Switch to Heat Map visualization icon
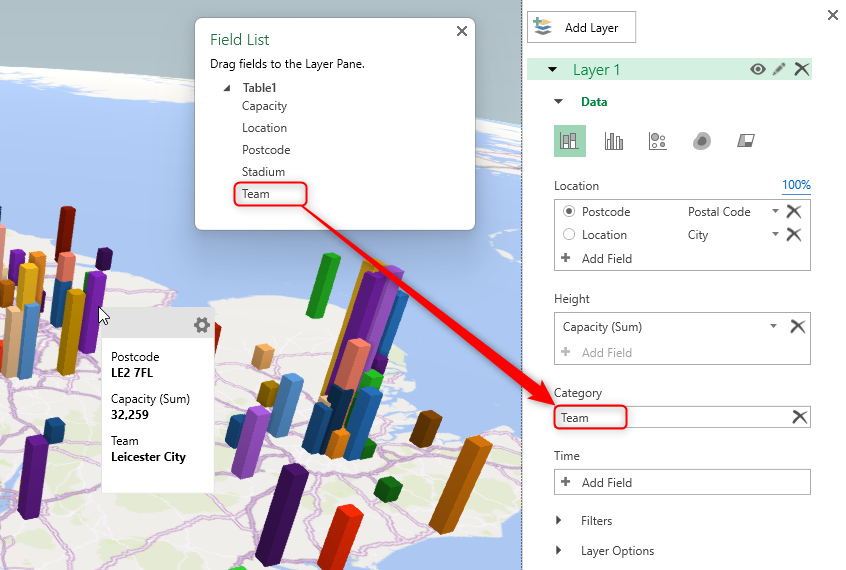The image size is (846, 570). tap(702, 141)
